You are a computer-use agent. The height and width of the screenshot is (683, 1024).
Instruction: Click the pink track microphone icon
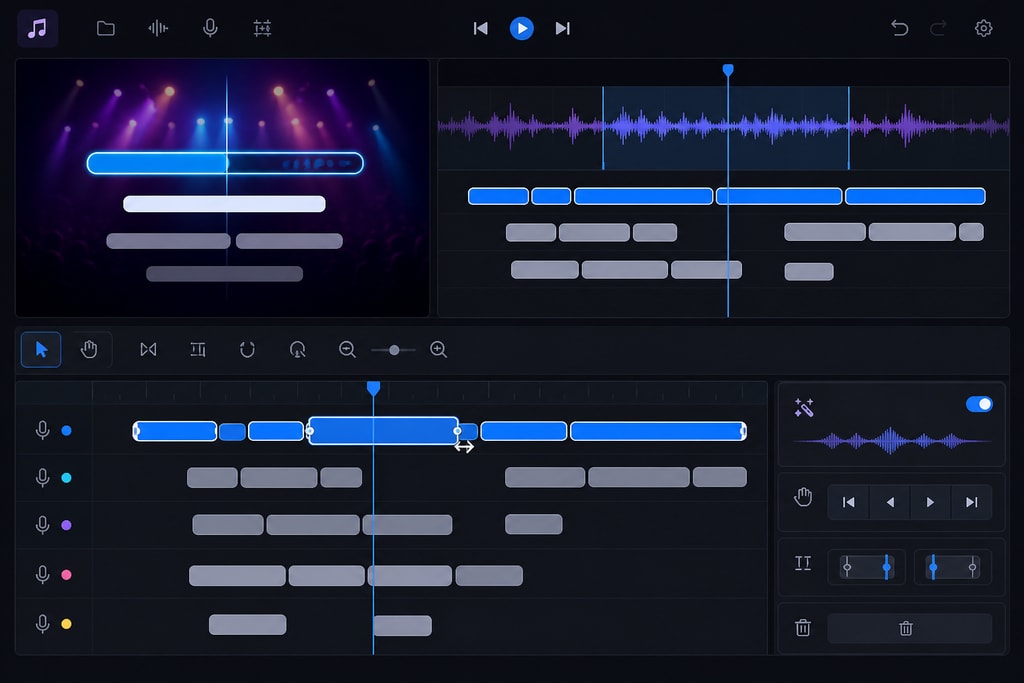(42, 575)
